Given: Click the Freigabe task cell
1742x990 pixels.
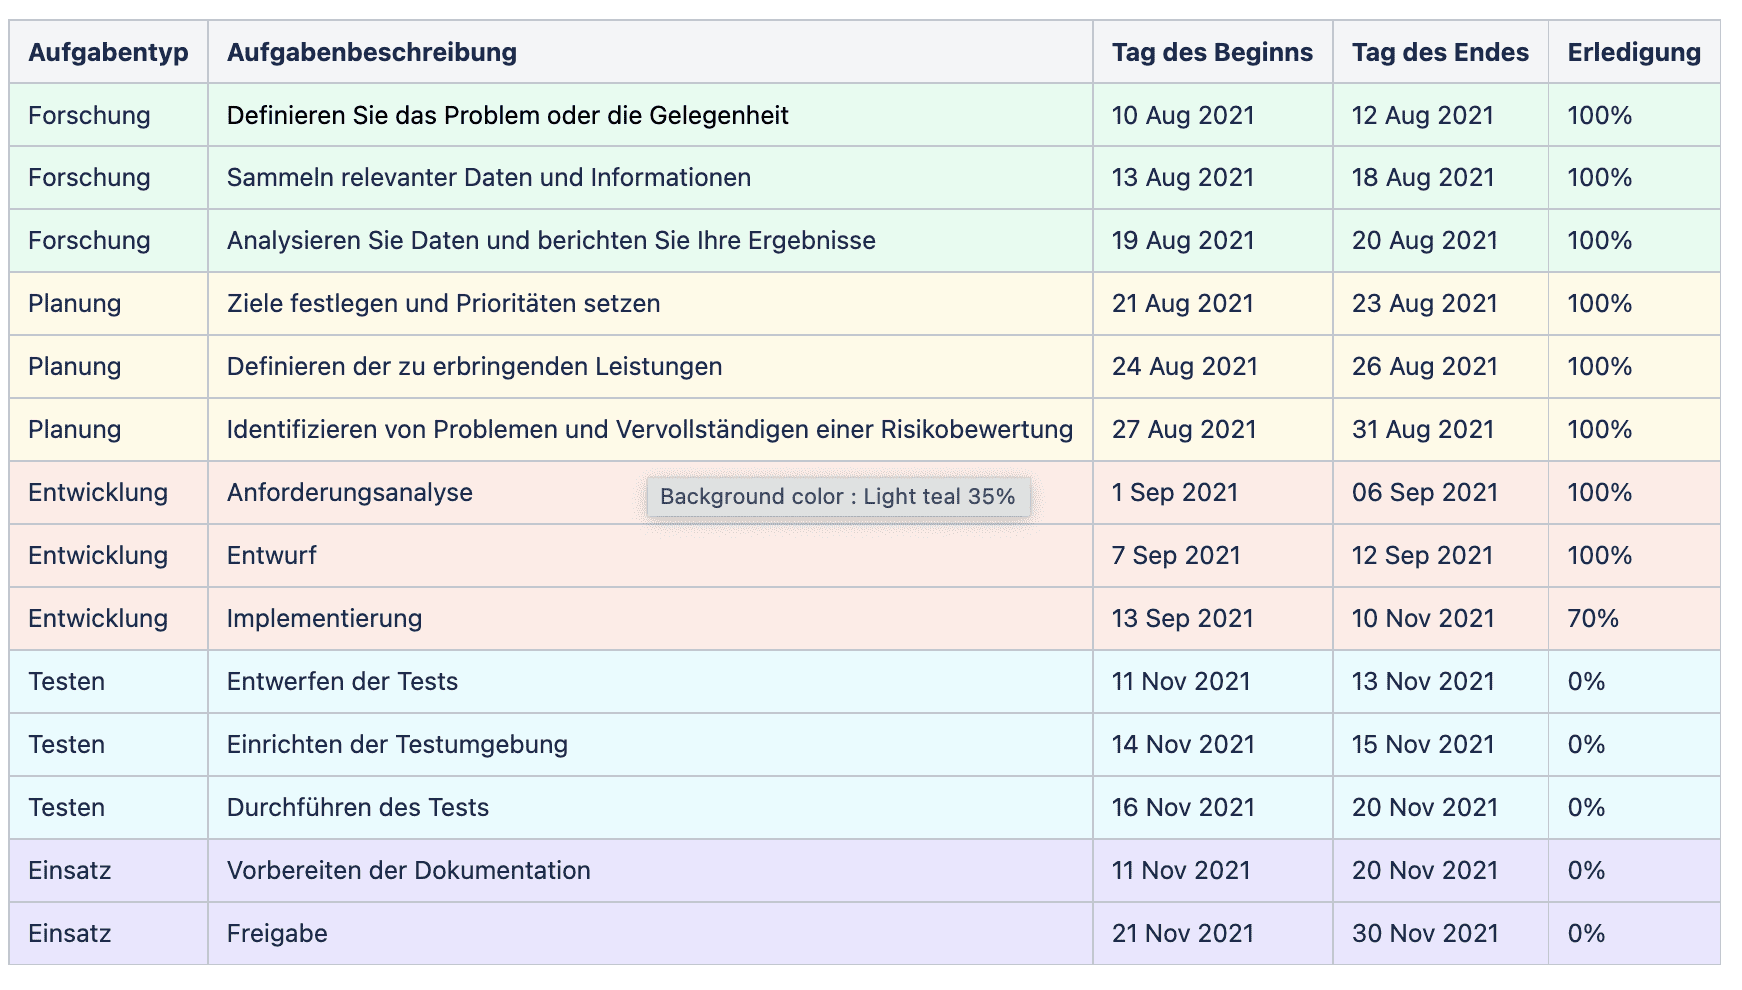Looking at the screenshot, I should (x=277, y=934).
